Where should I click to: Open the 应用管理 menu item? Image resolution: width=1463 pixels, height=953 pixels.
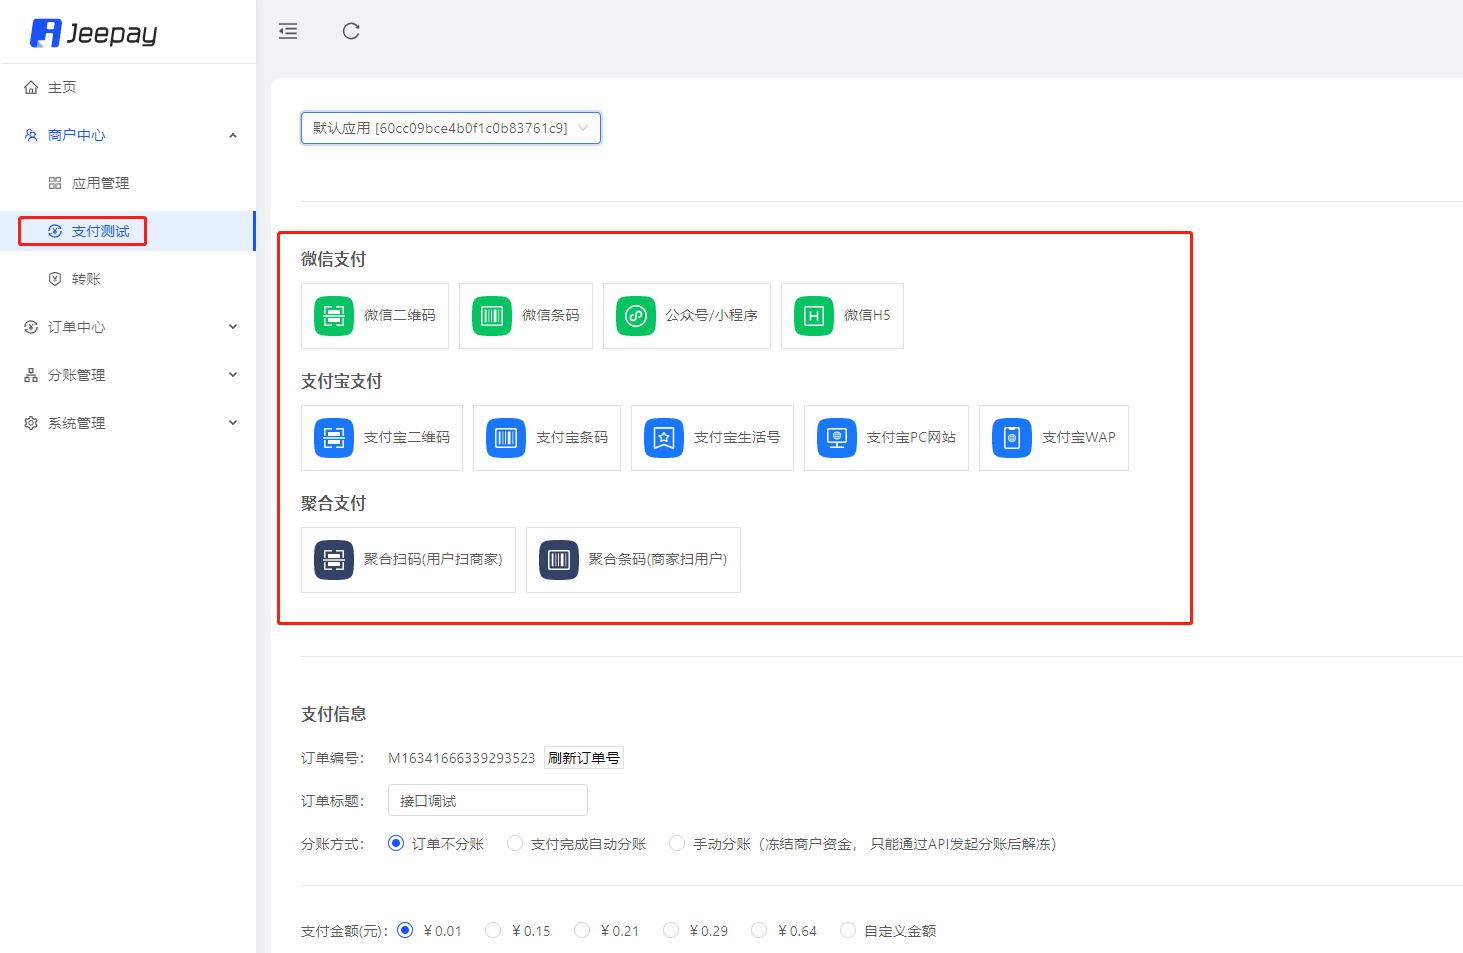(128, 183)
